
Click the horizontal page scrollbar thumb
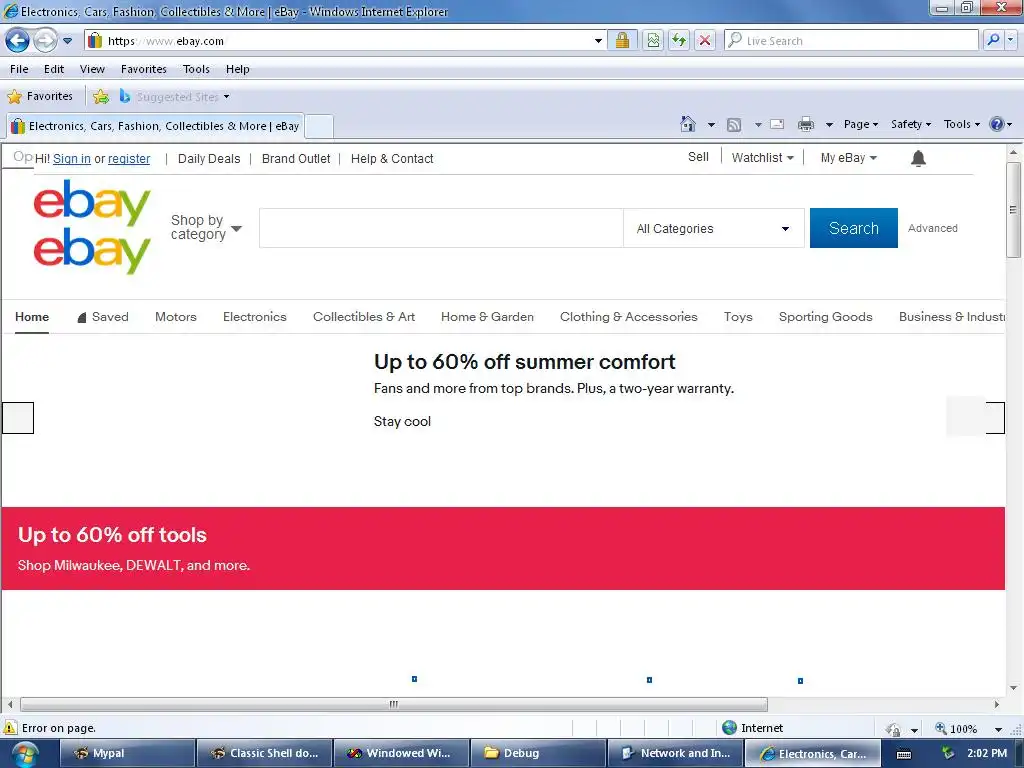click(x=394, y=704)
